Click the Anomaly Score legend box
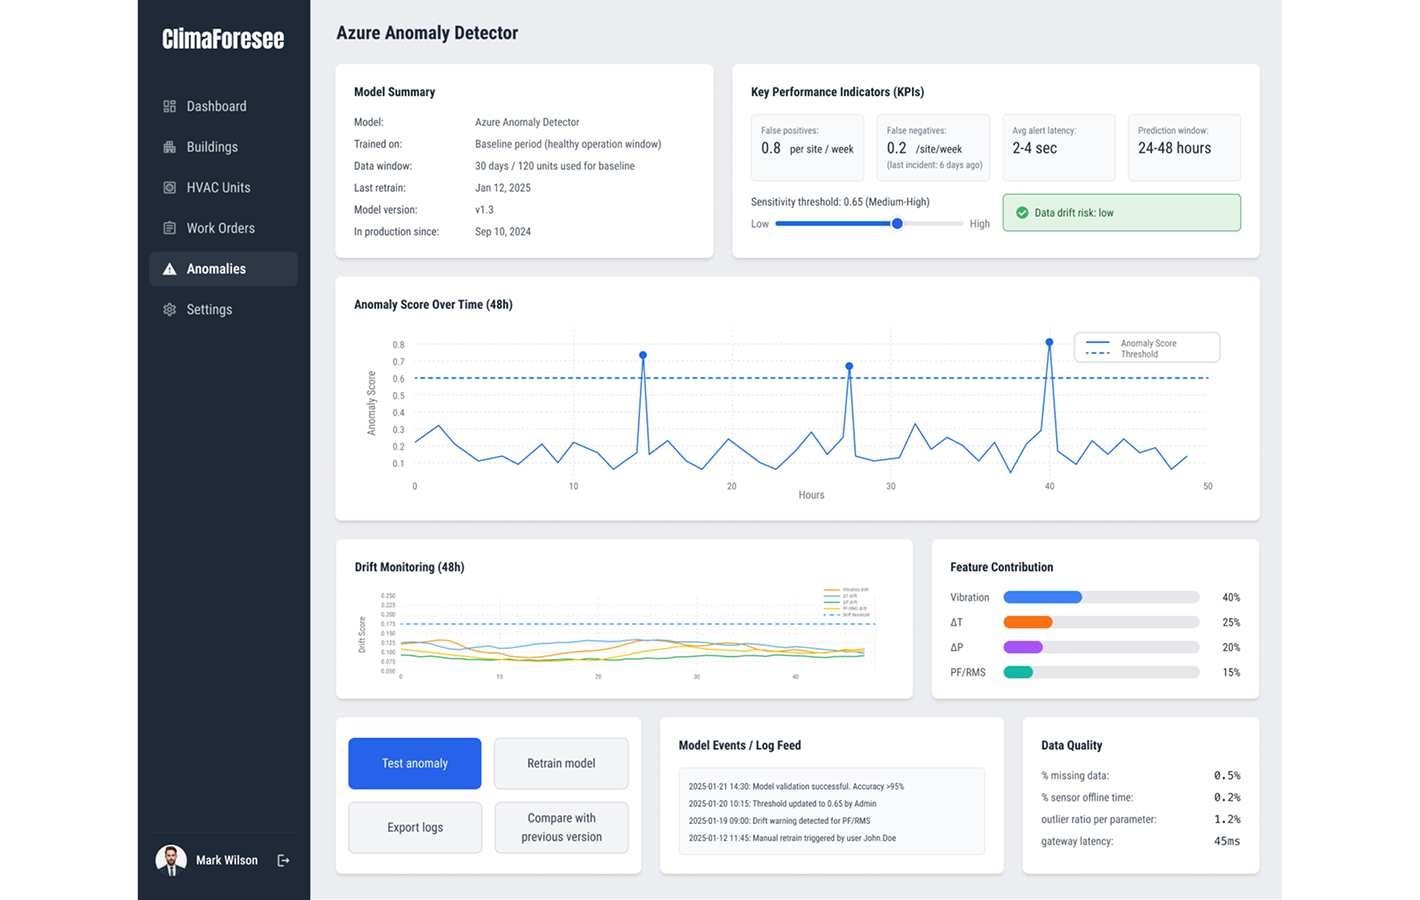Viewport: 1420px width, 900px height. (1146, 348)
